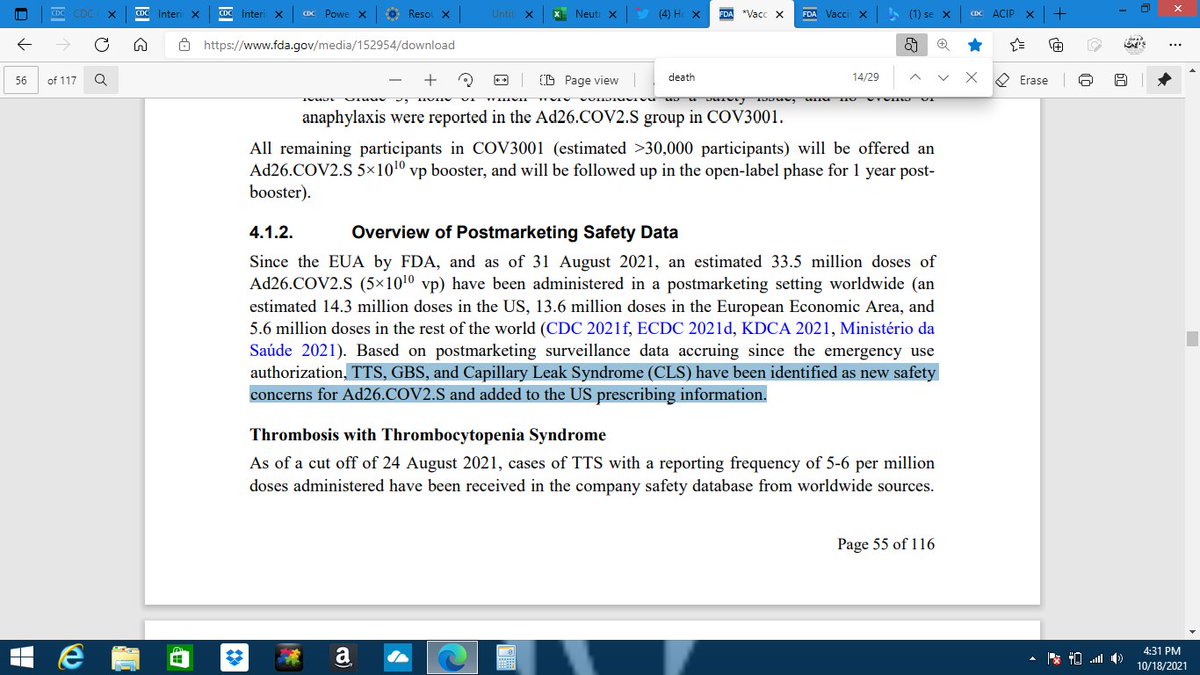This screenshot has height=675, width=1200.
Task: Rotate the PDF page
Action: point(466,80)
